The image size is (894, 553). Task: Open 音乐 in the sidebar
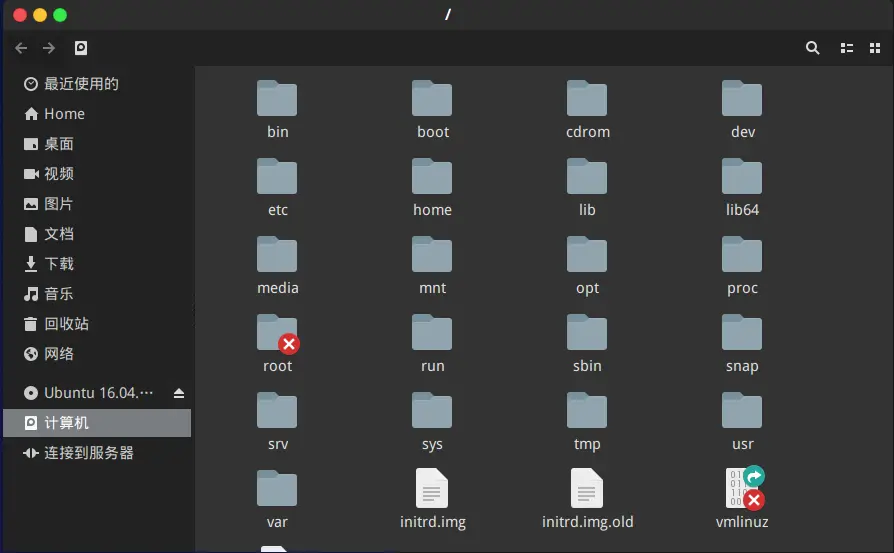[x=97, y=294]
